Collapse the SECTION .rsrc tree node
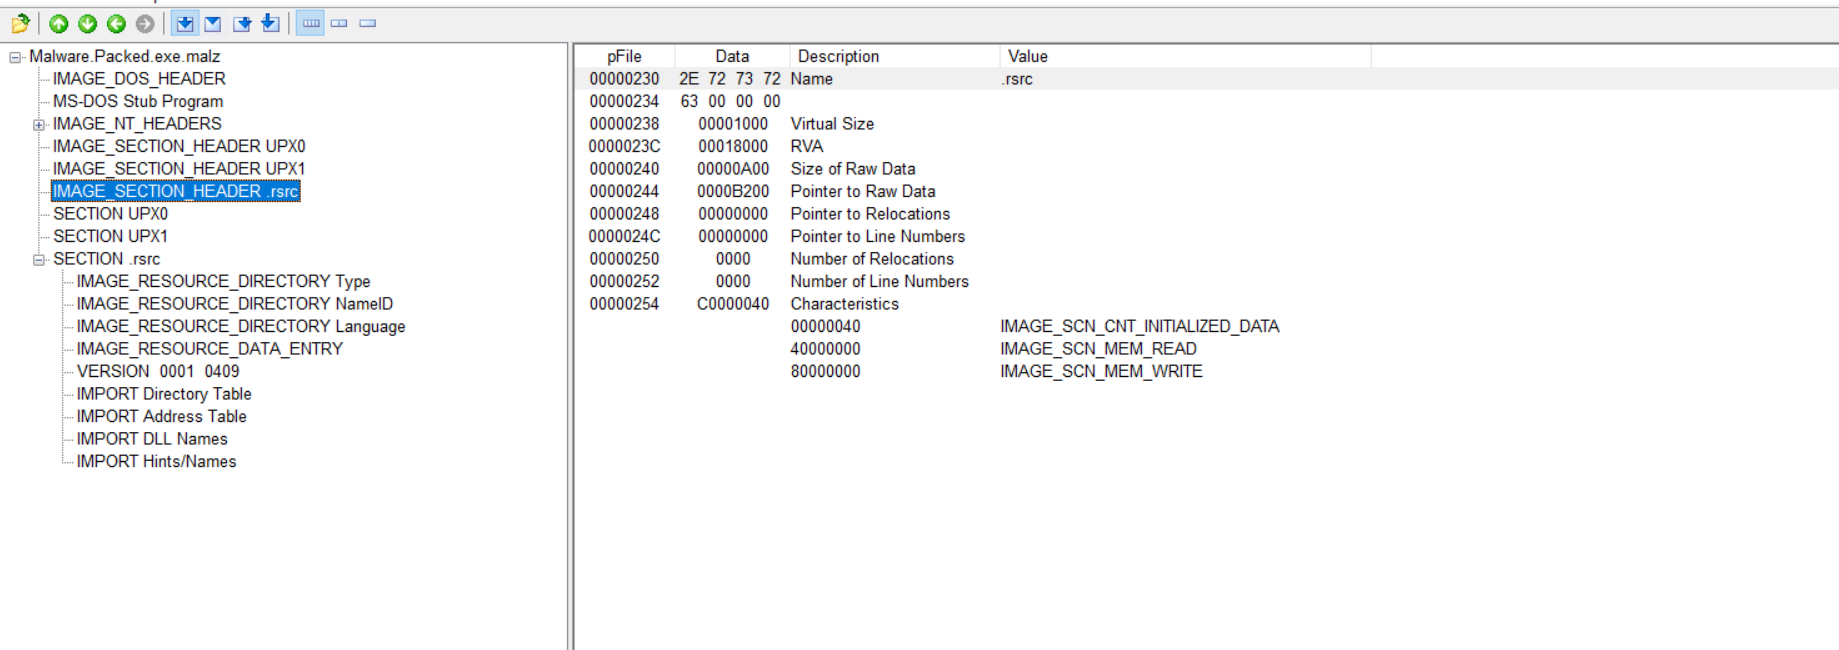This screenshot has width=1839, height=650. [39, 260]
